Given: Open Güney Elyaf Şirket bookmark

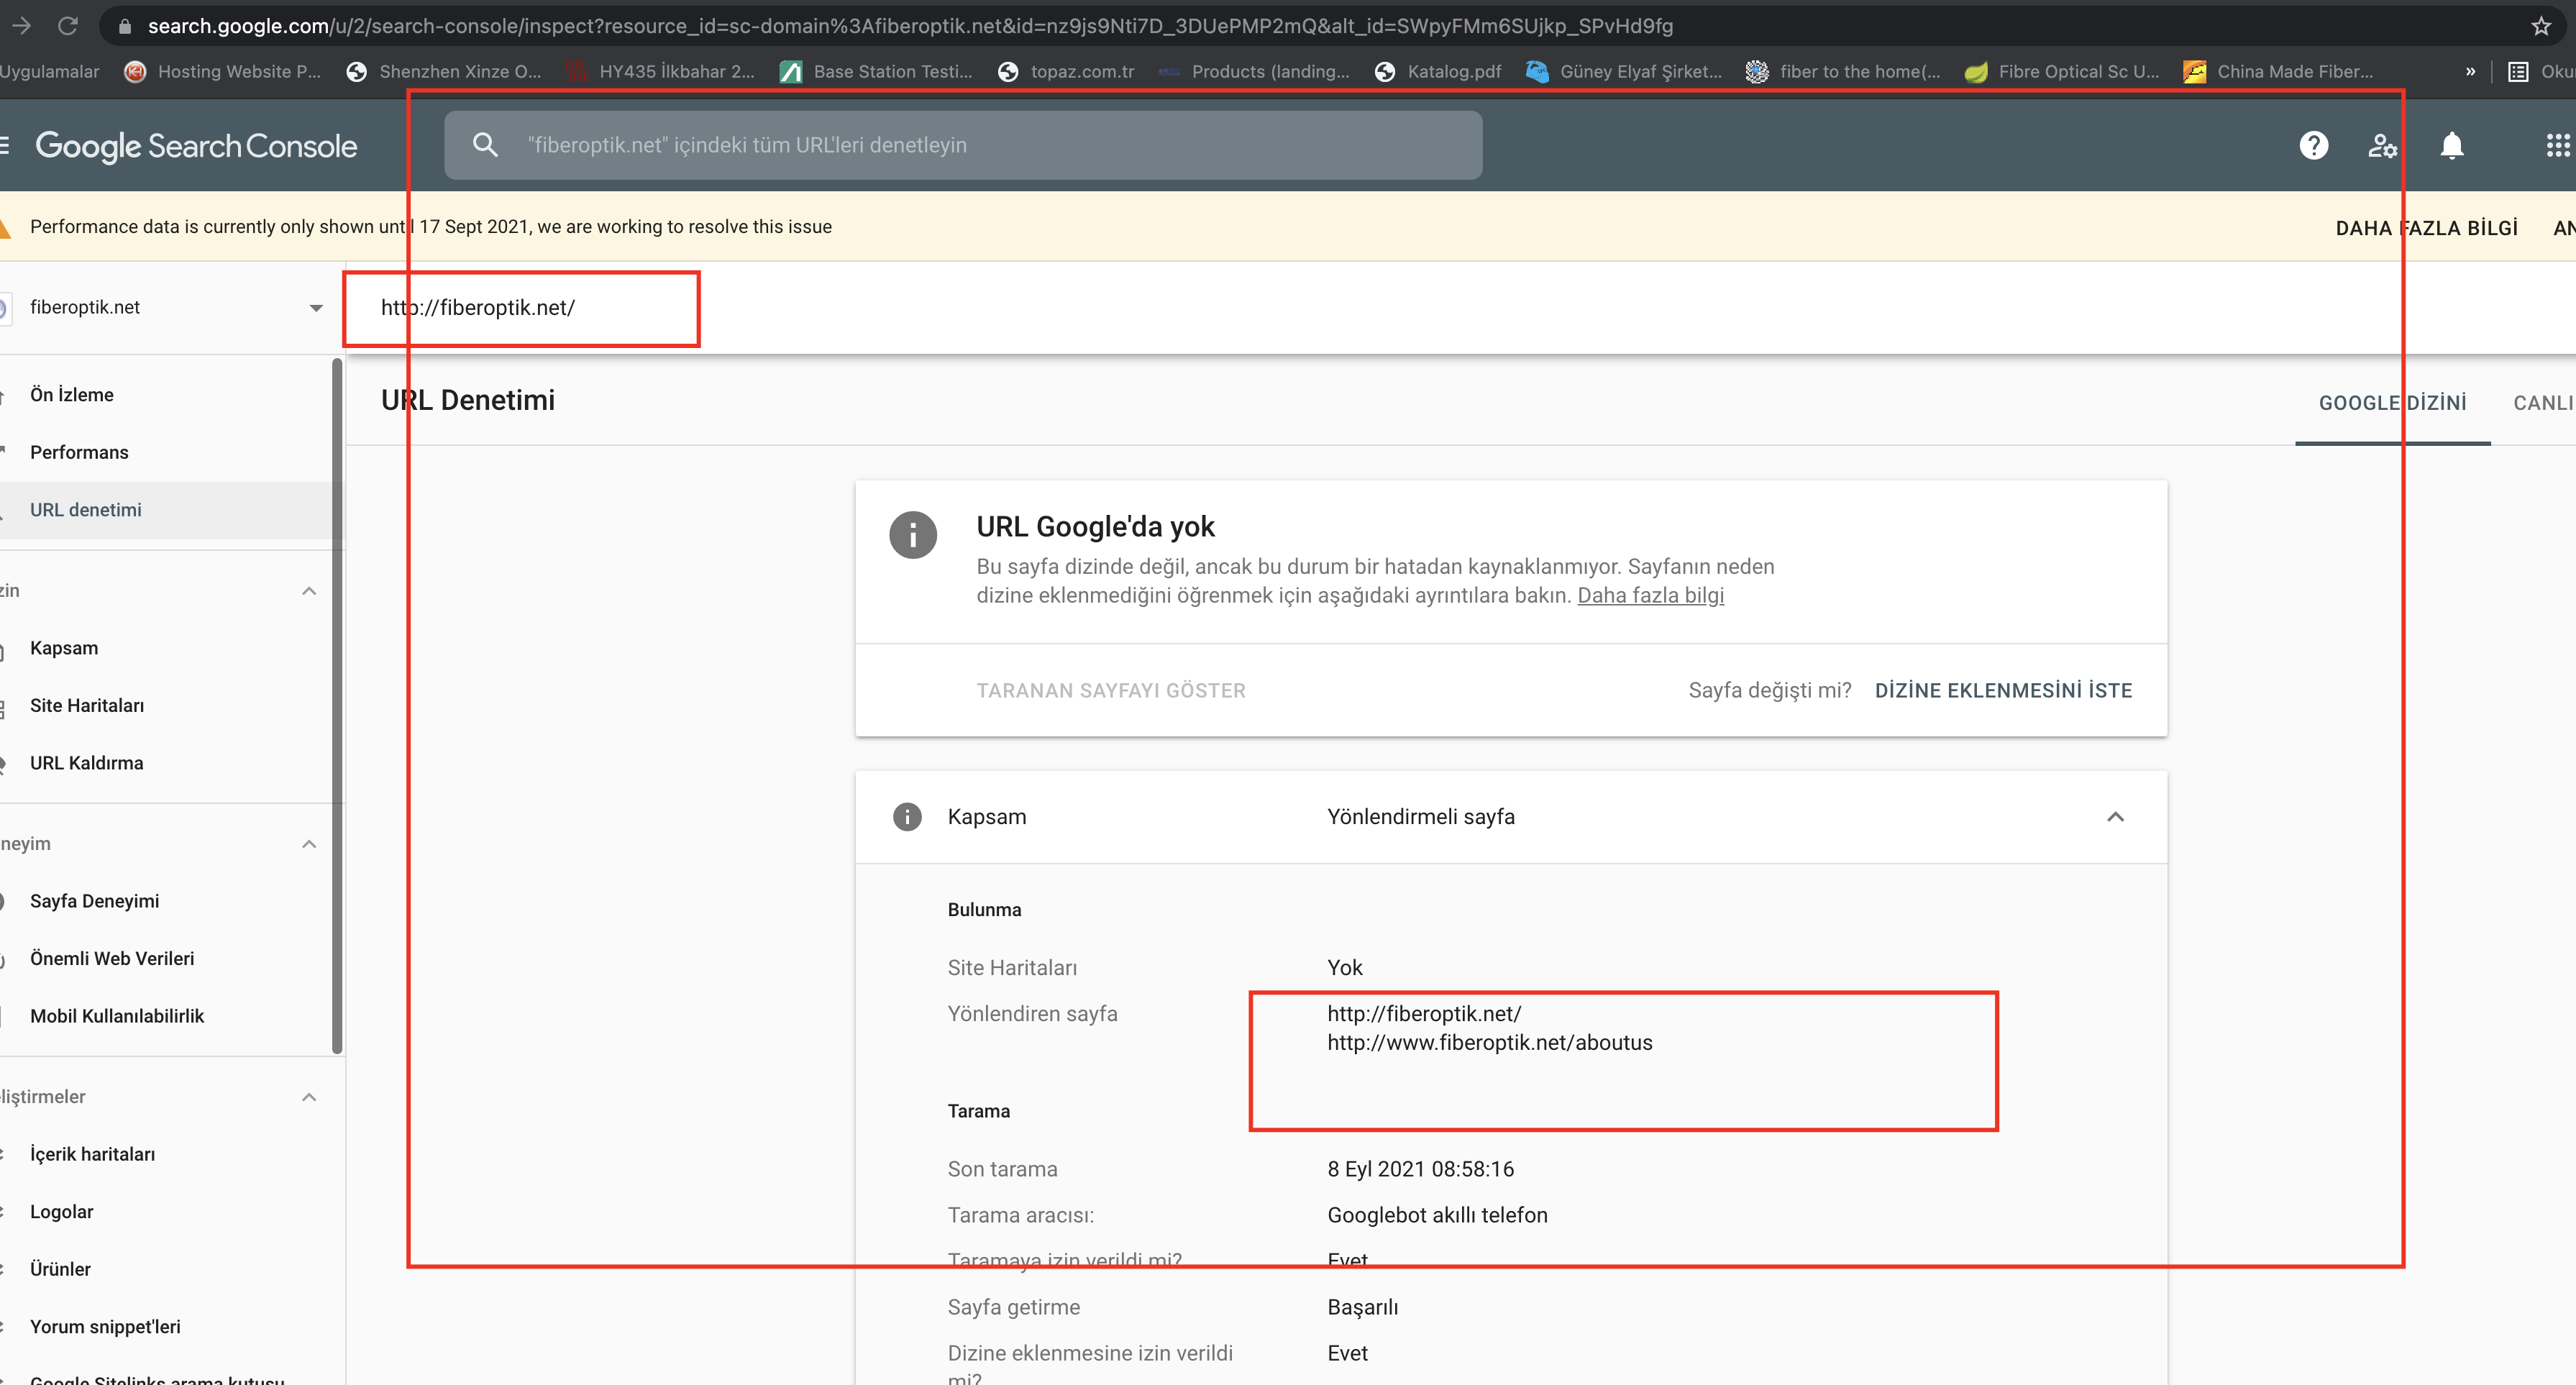Looking at the screenshot, I should pyautogui.click(x=1624, y=71).
